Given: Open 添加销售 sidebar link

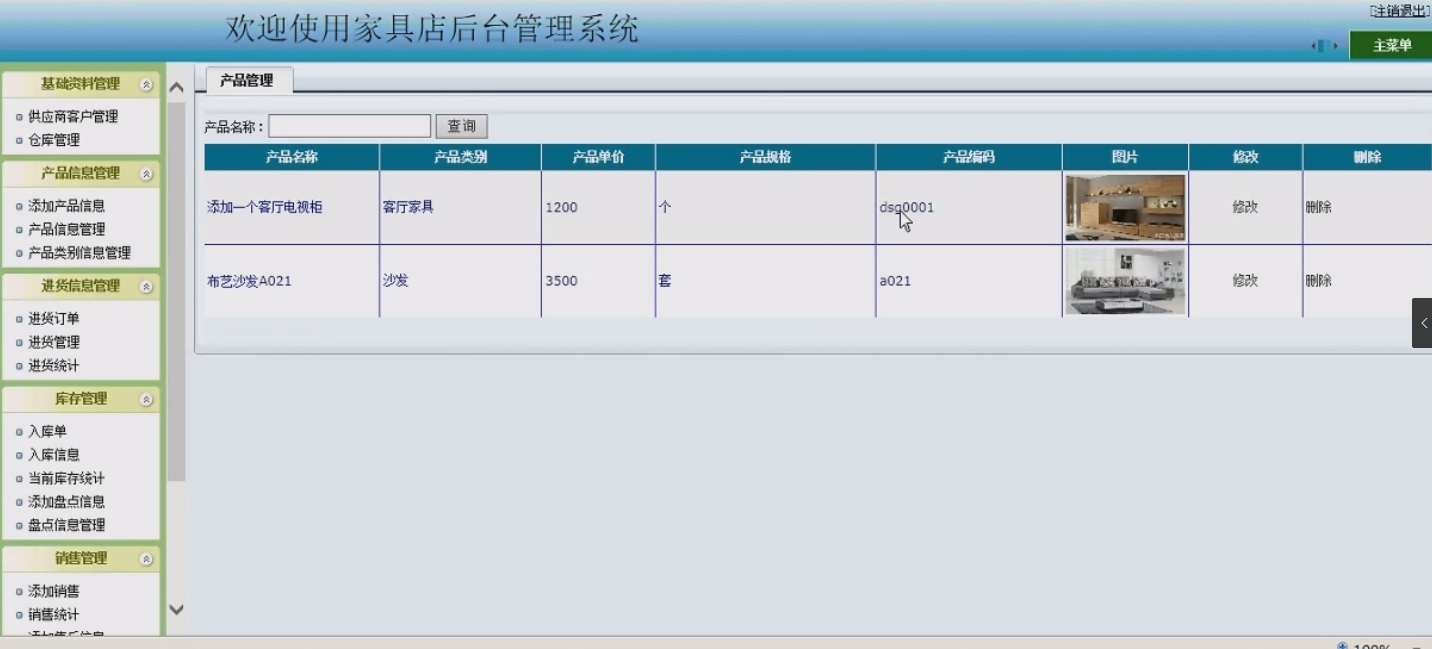Looking at the screenshot, I should point(53,591).
